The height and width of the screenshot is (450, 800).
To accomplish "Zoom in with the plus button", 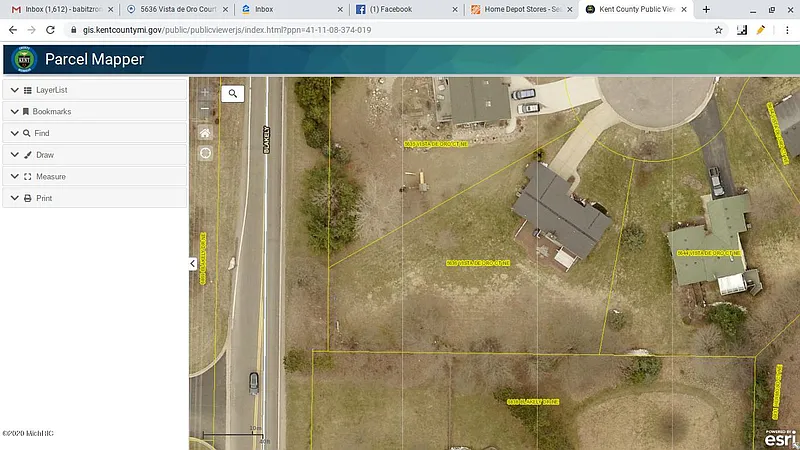I will tap(205, 93).
